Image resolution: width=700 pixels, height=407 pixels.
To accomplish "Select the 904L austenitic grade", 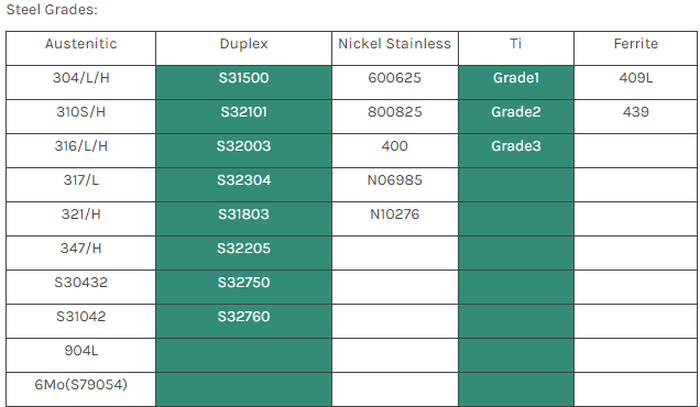I will click(x=81, y=351).
